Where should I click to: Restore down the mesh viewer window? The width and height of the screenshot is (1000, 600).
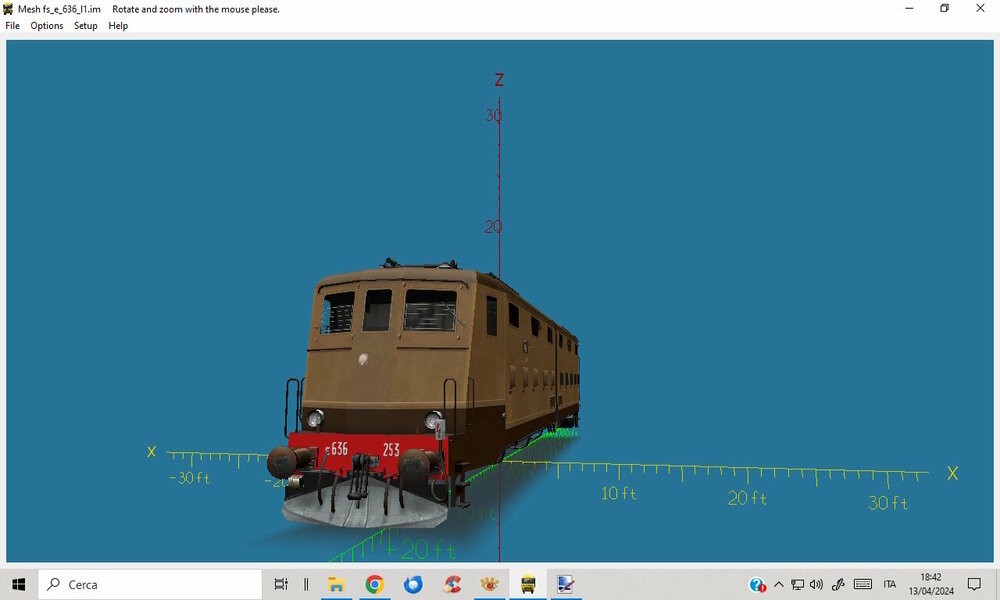tap(945, 8)
